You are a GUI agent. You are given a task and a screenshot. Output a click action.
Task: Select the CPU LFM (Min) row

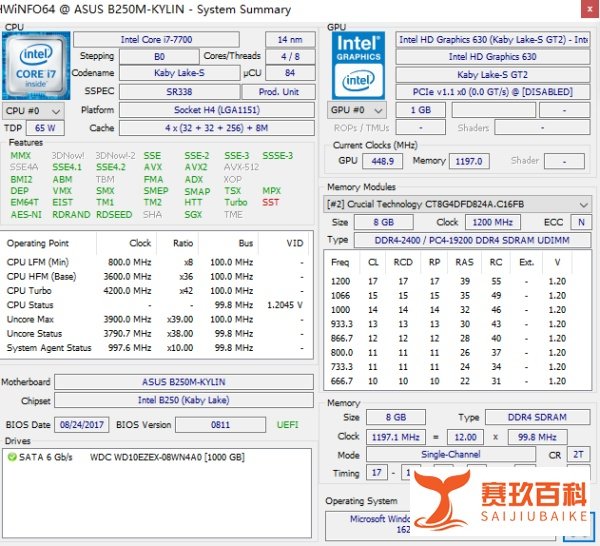pos(156,262)
